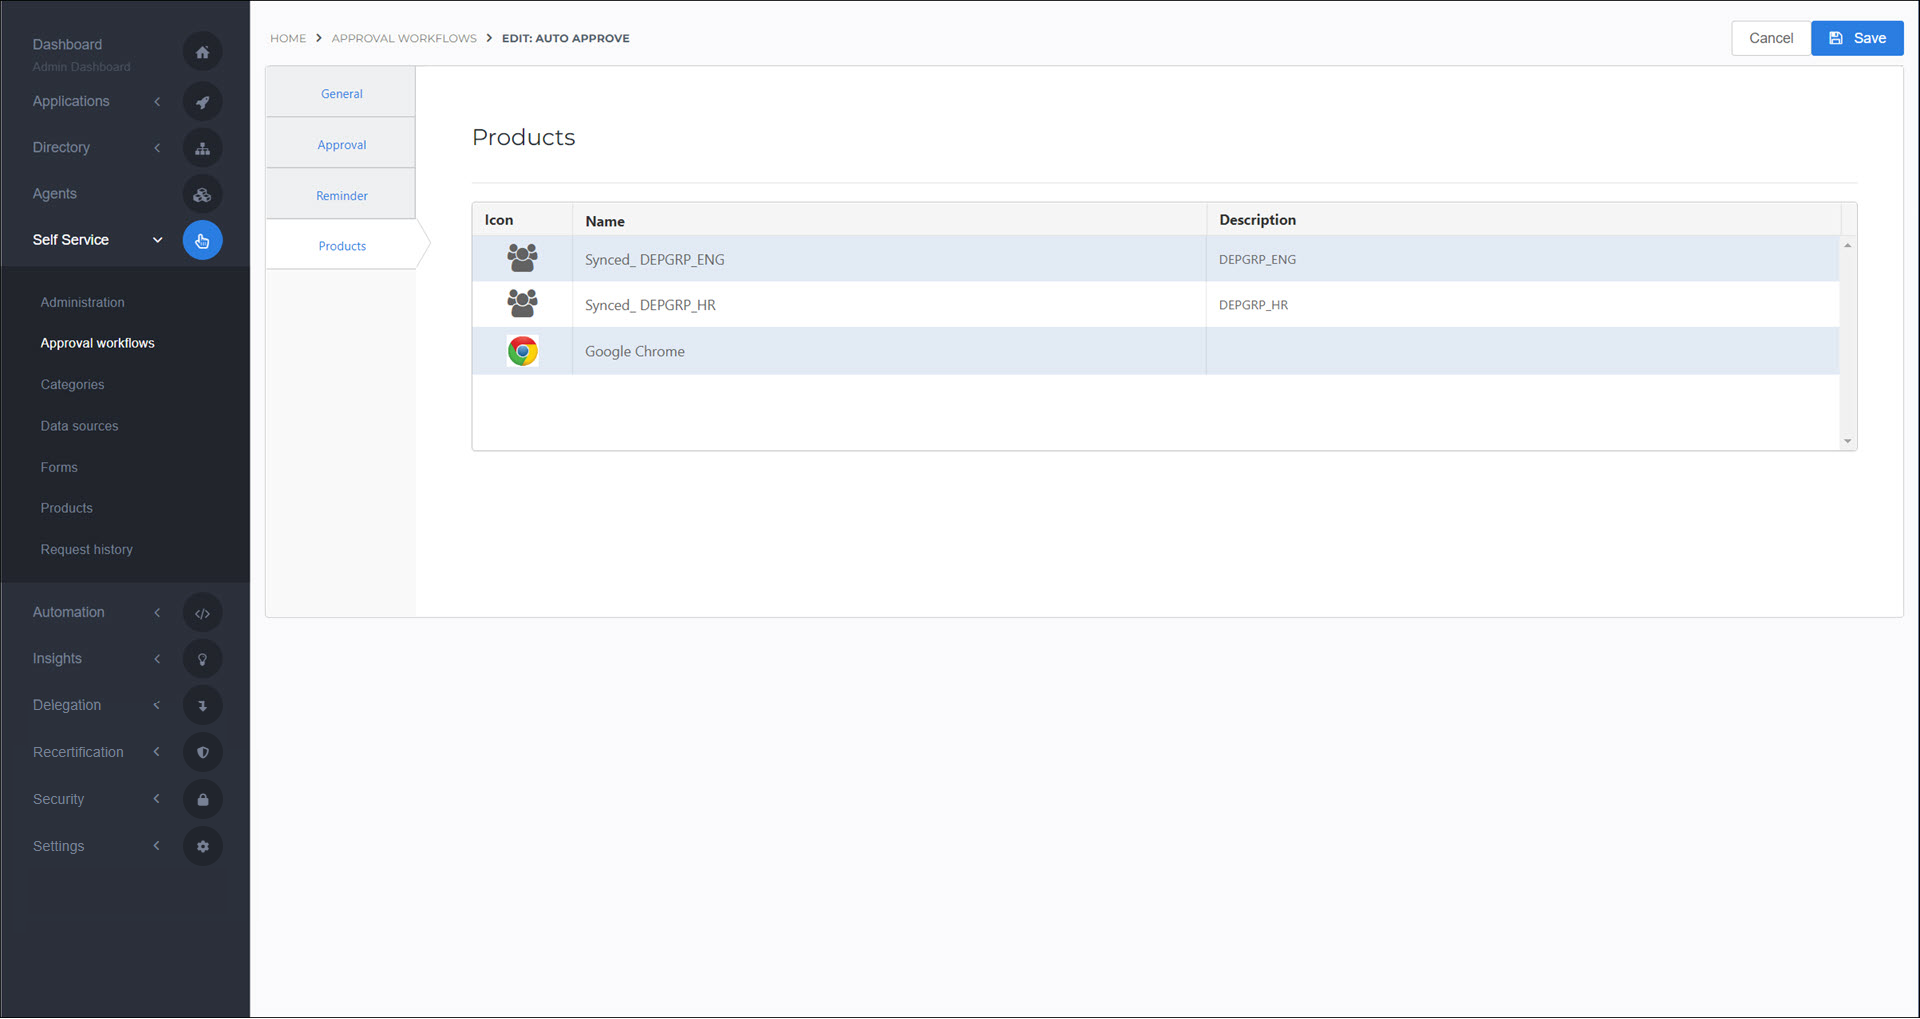Expand the Settings menu section
Image resolution: width=1920 pixels, height=1019 pixels.
click(x=157, y=846)
